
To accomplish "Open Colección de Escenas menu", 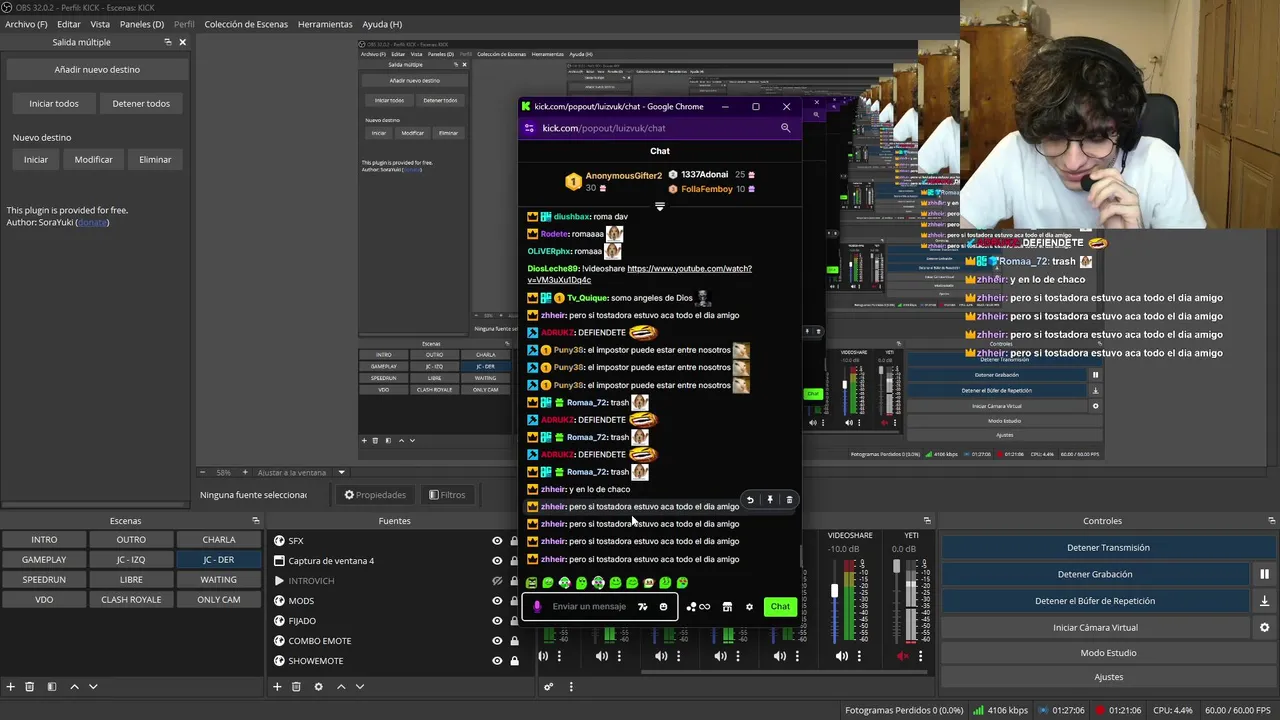I will point(246,24).
